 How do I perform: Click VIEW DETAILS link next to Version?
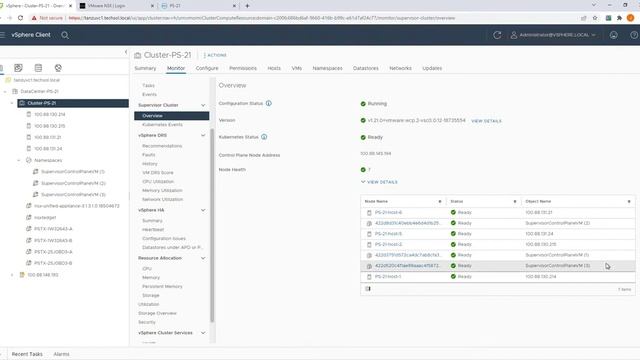[486, 121]
